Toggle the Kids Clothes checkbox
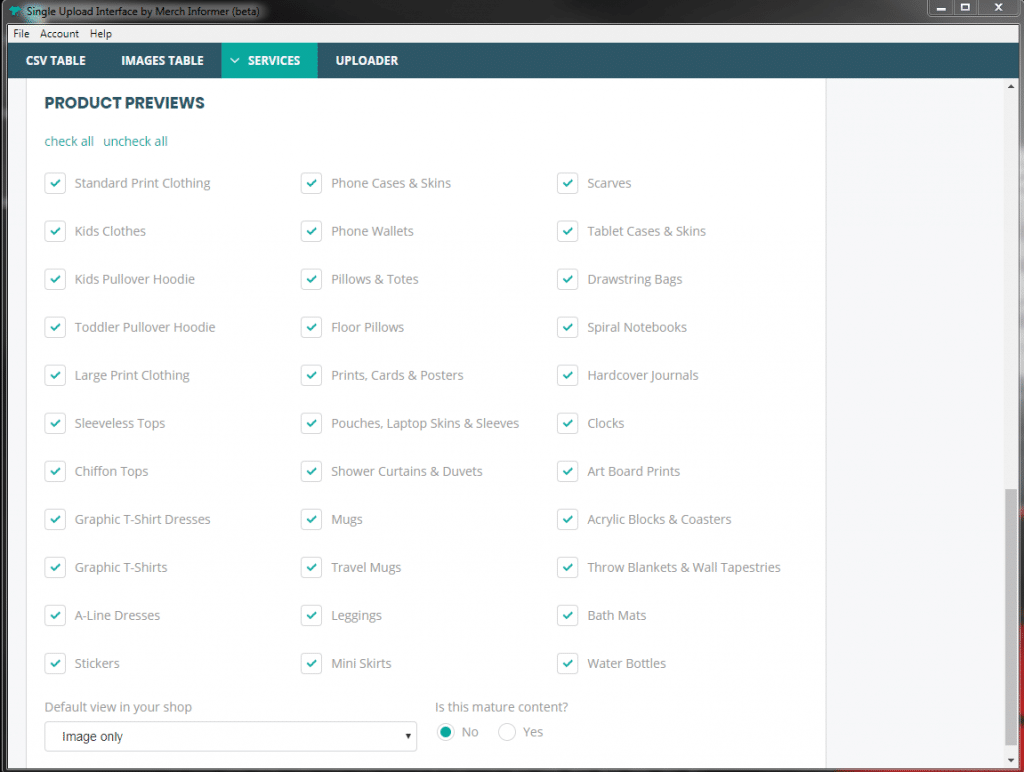 56,231
